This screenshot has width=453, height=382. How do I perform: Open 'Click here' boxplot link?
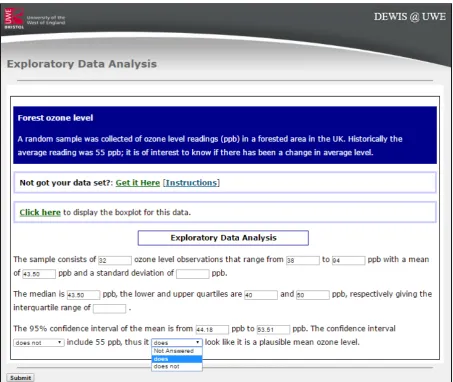[x=40, y=212]
